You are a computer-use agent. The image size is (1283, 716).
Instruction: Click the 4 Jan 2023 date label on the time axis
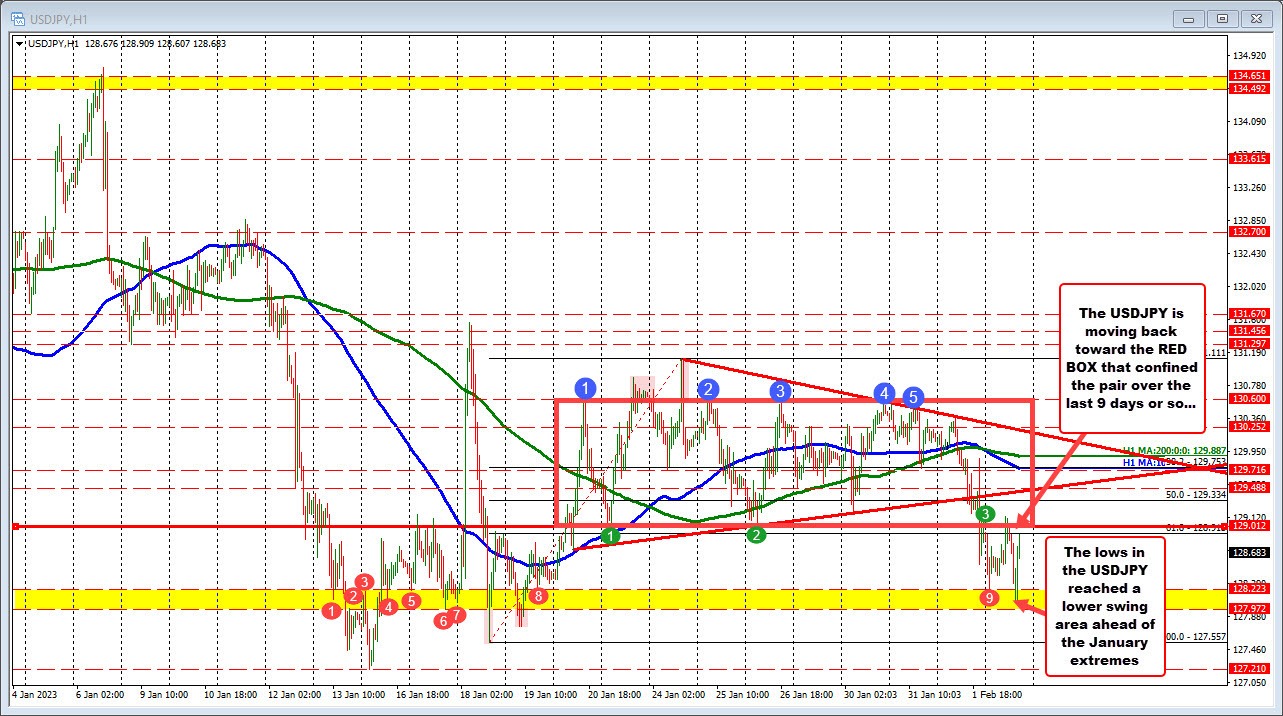pyautogui.click(x=33, y=693)
